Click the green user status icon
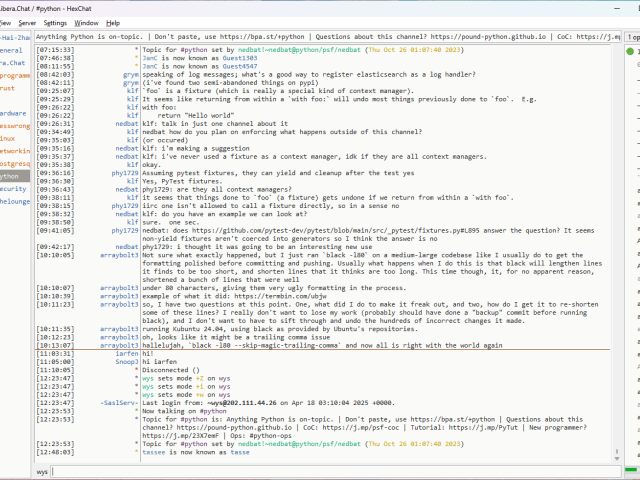 632,50
